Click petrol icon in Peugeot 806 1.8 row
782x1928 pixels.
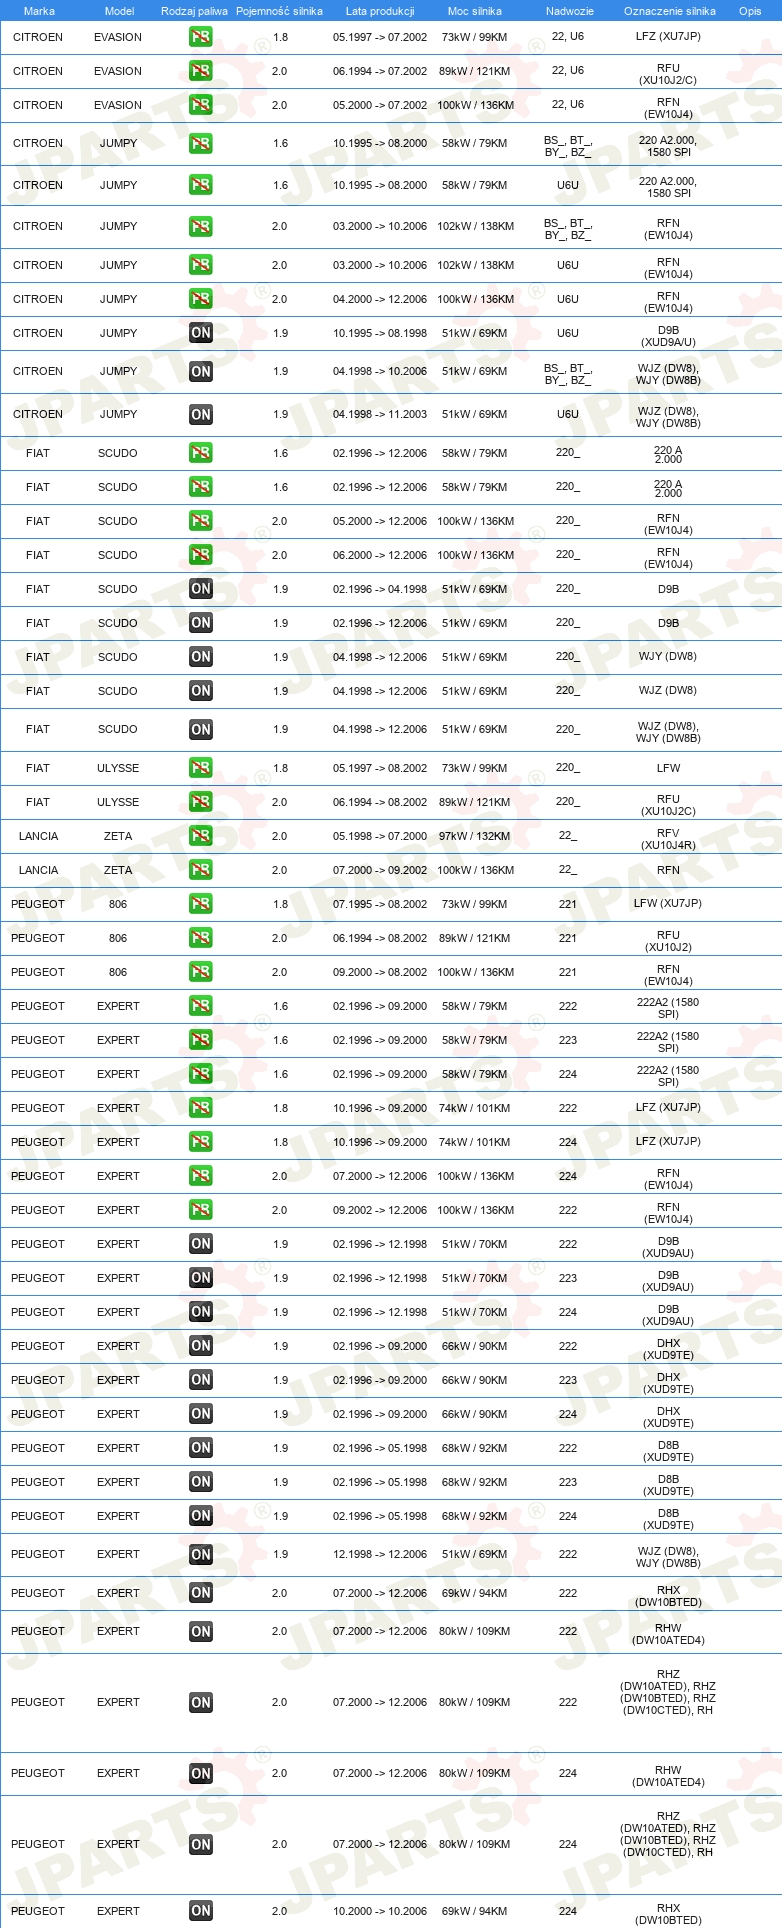point(201,904)
